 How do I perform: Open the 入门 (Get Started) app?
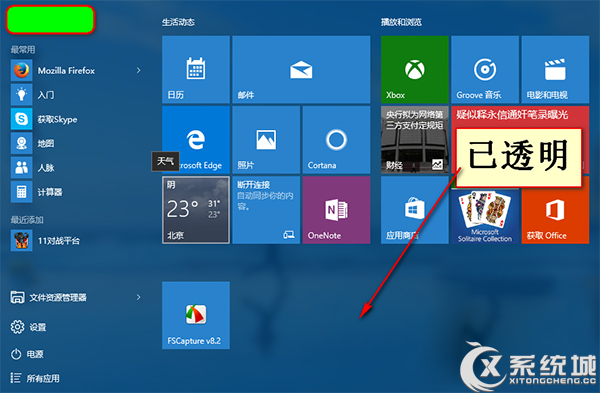click(77, 95)
